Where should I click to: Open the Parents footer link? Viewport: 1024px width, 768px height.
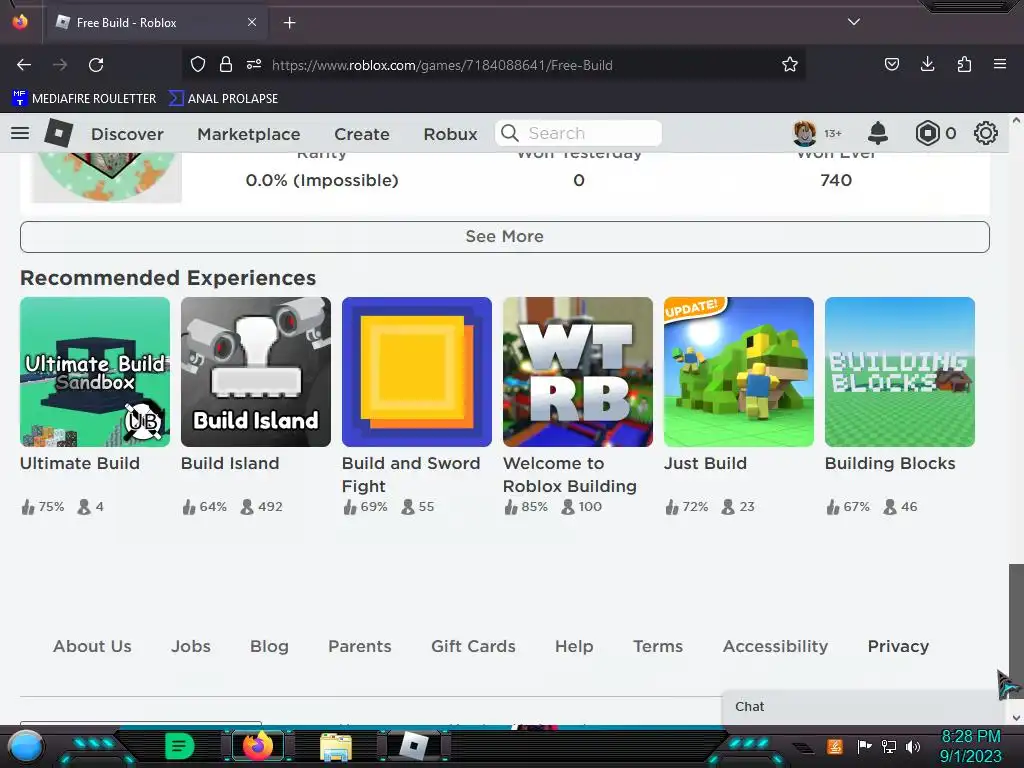point(360,646)
